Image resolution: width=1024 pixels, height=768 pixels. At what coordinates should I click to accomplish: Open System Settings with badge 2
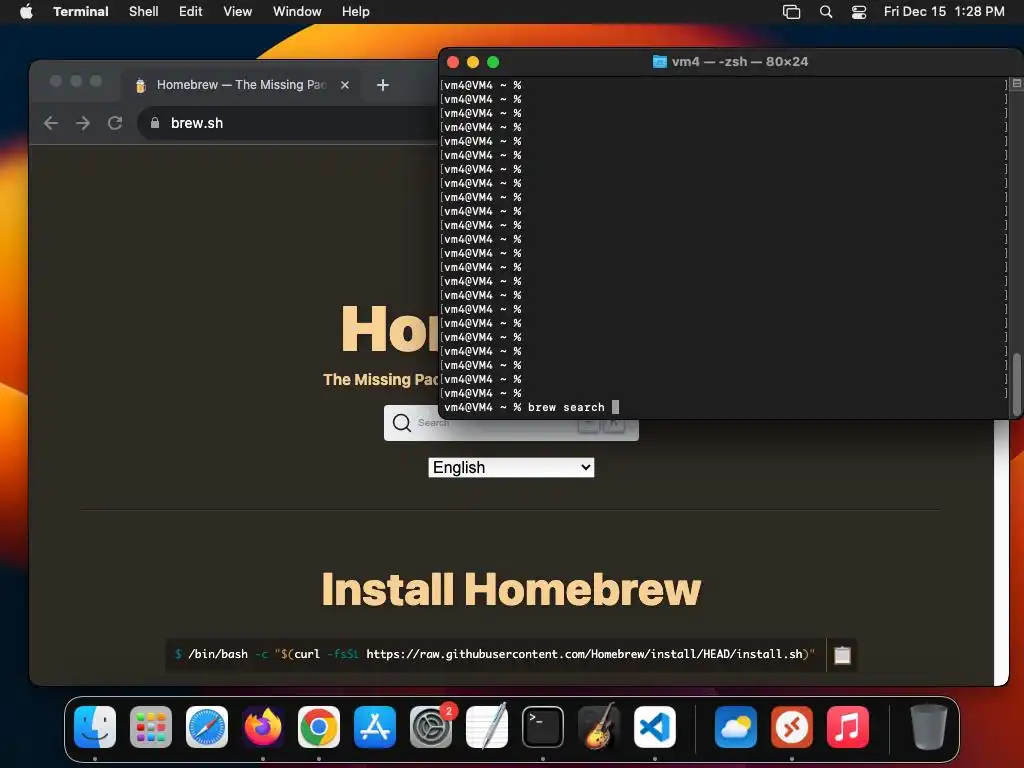click(x=431, y=727)
